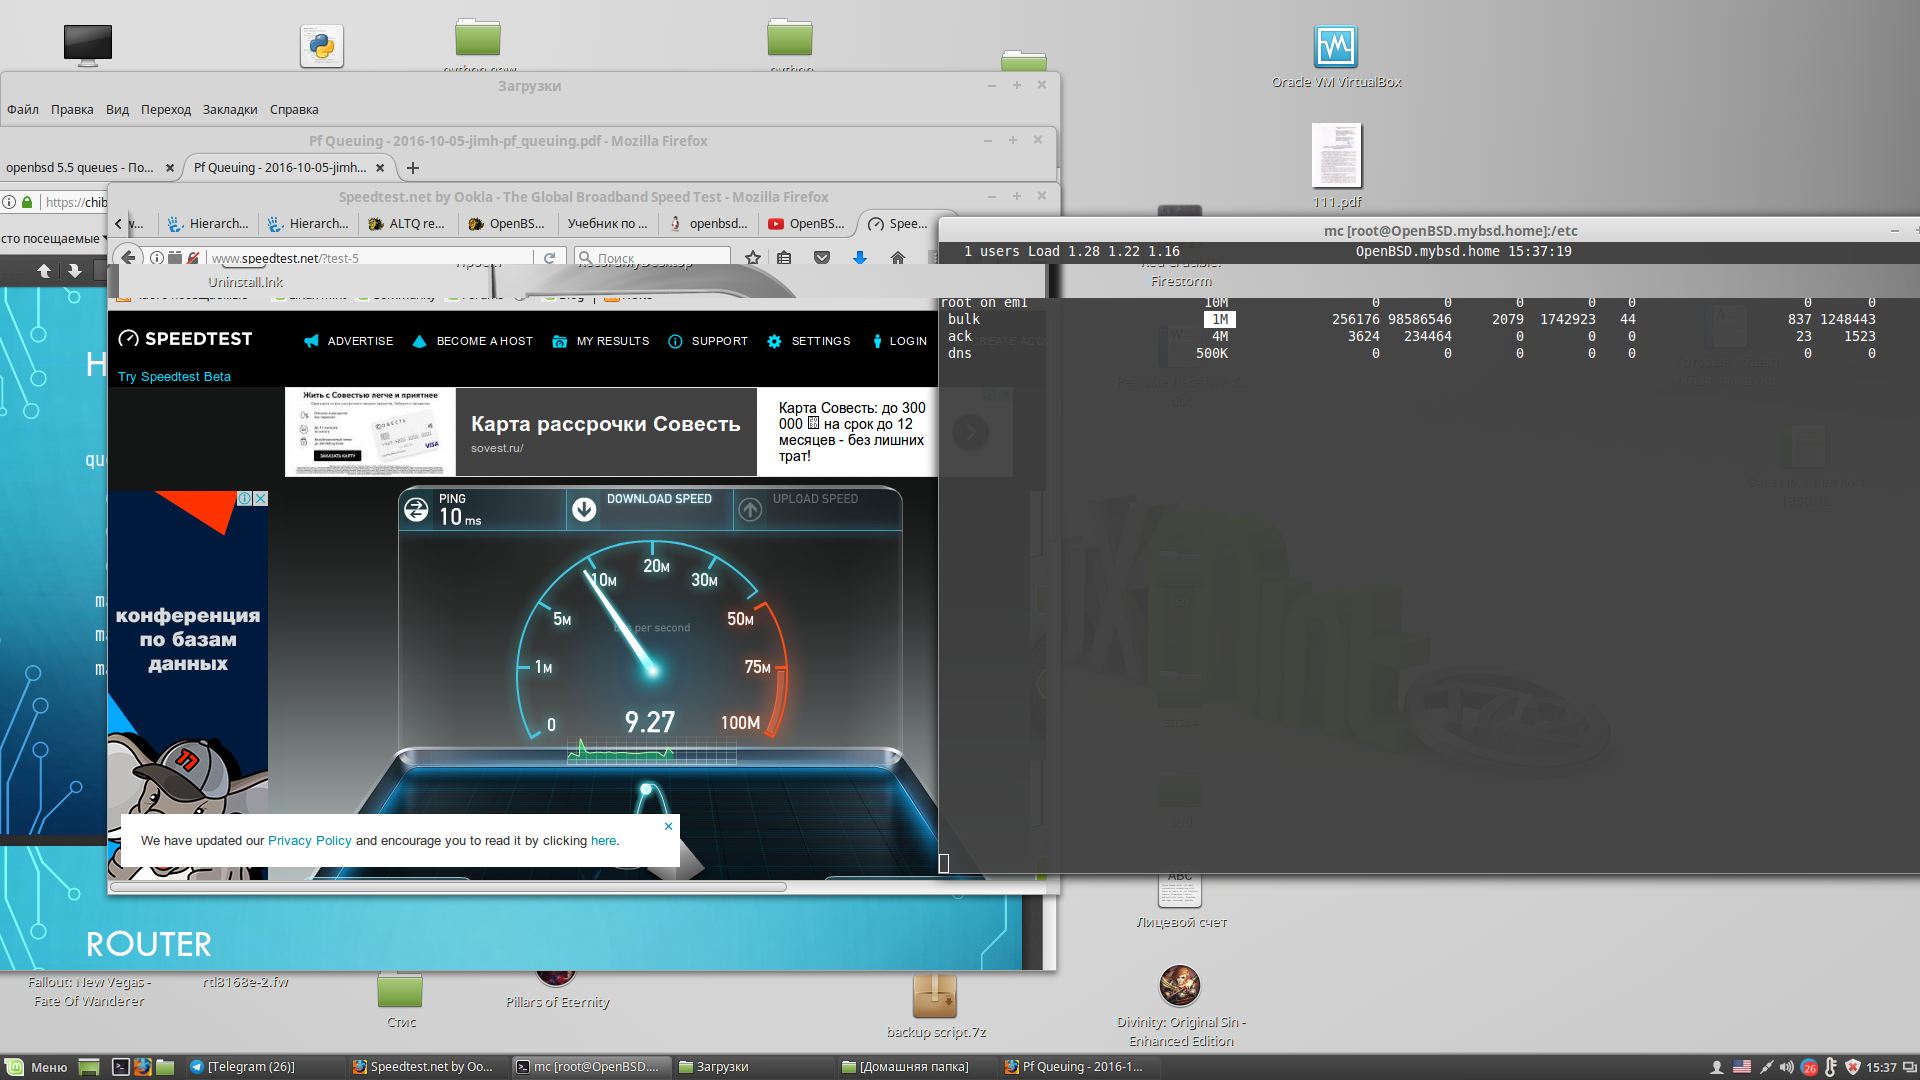Close the privacy policy notice
Screen dimensions: 1920x1080
pos(668,826)
